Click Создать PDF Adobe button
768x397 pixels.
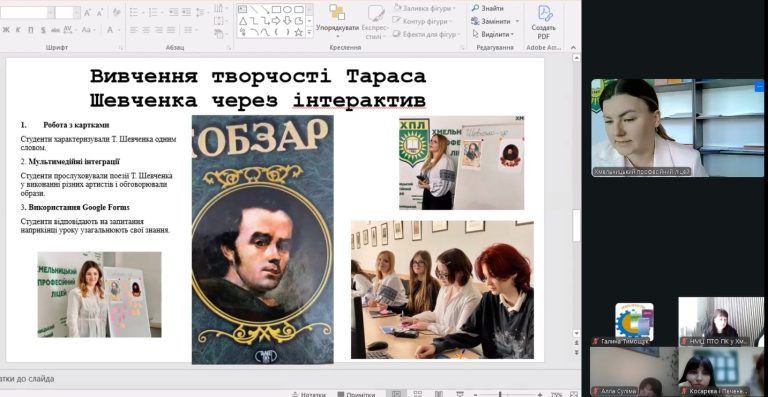pos(544,23)
